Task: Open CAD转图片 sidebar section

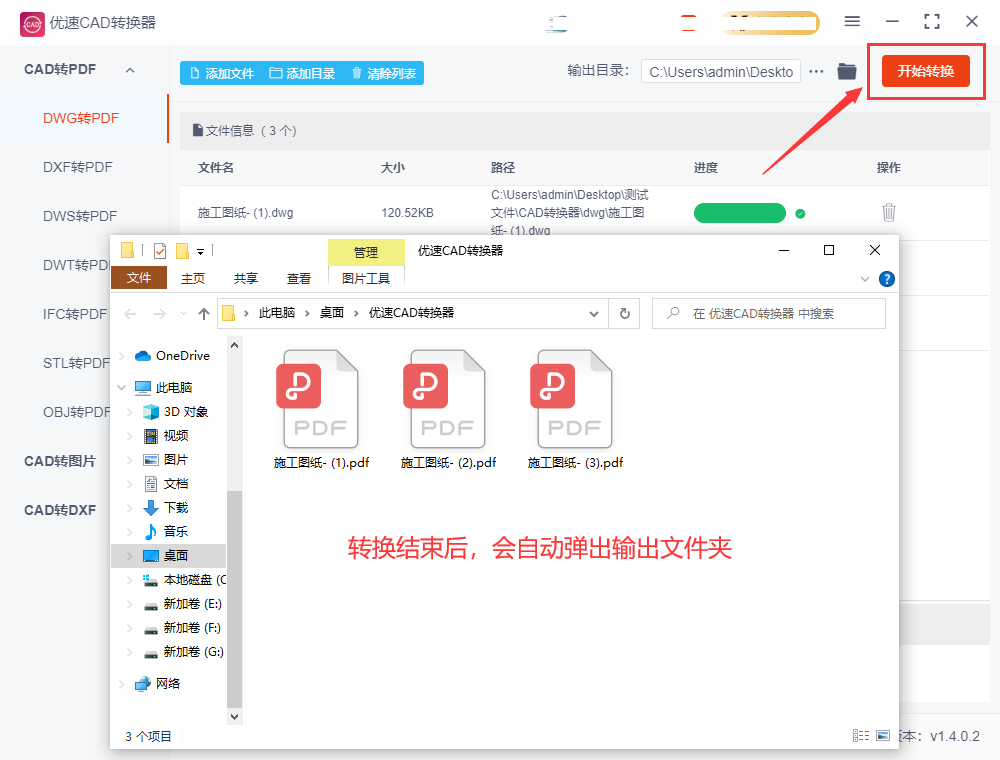Action: point(60,461)
